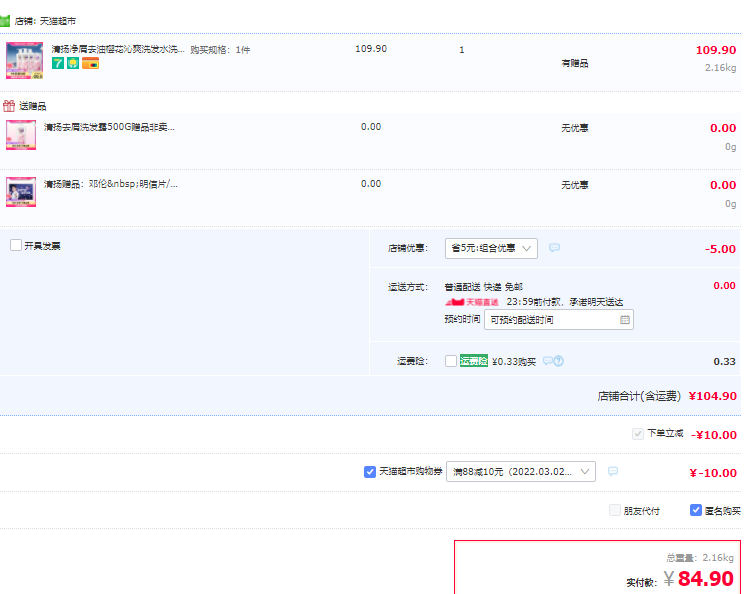Click the 有赠品 label in product row

[x=575, y=63]
